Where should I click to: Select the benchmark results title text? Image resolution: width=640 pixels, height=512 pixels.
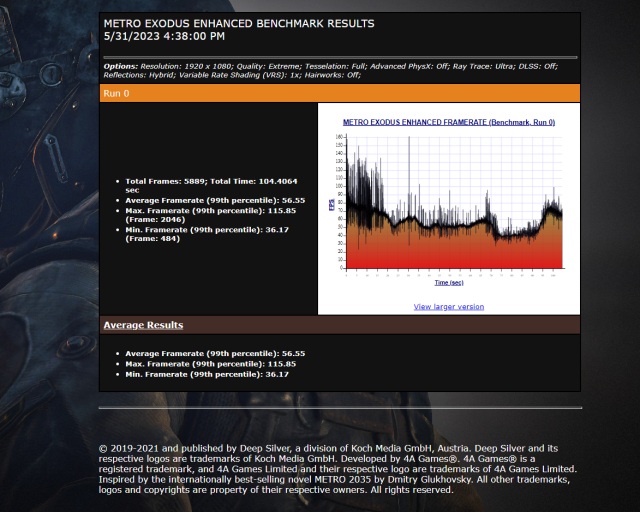[x=239, y=23]
